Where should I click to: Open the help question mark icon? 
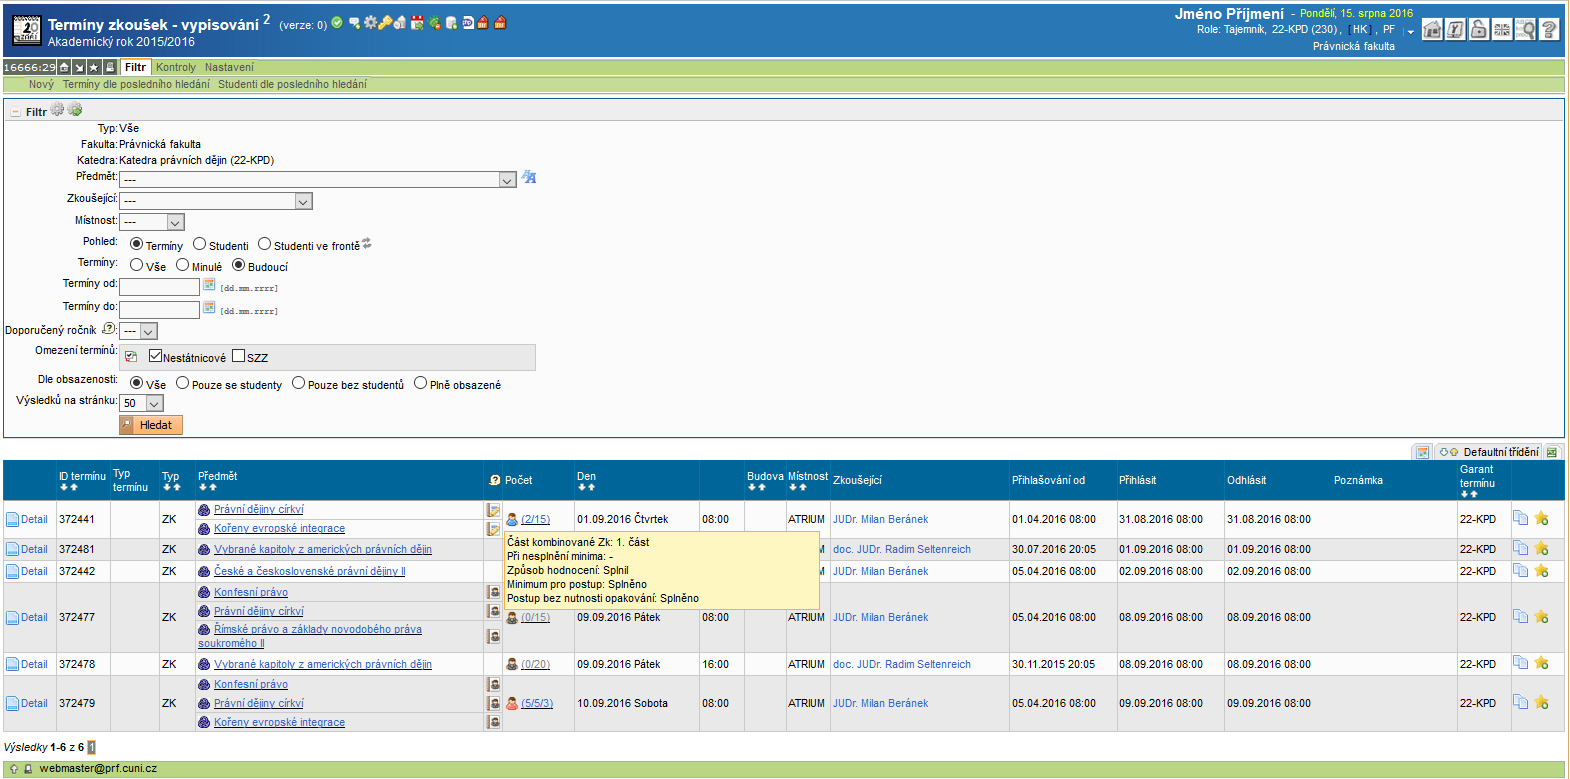pos(1549,30)
